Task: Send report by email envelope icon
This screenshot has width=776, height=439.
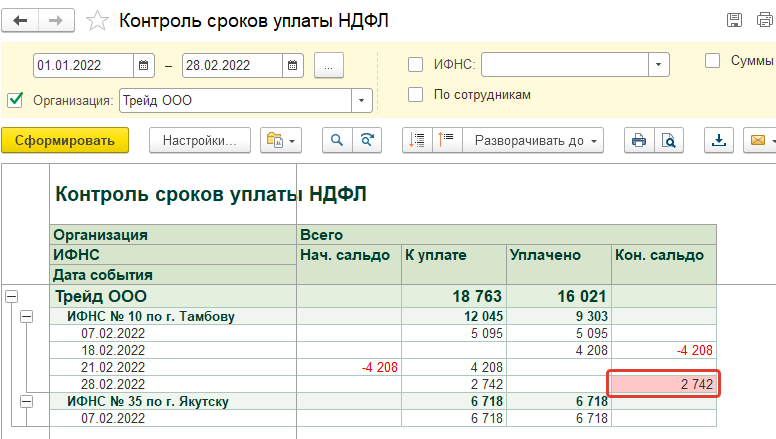Action: (759, 141)
